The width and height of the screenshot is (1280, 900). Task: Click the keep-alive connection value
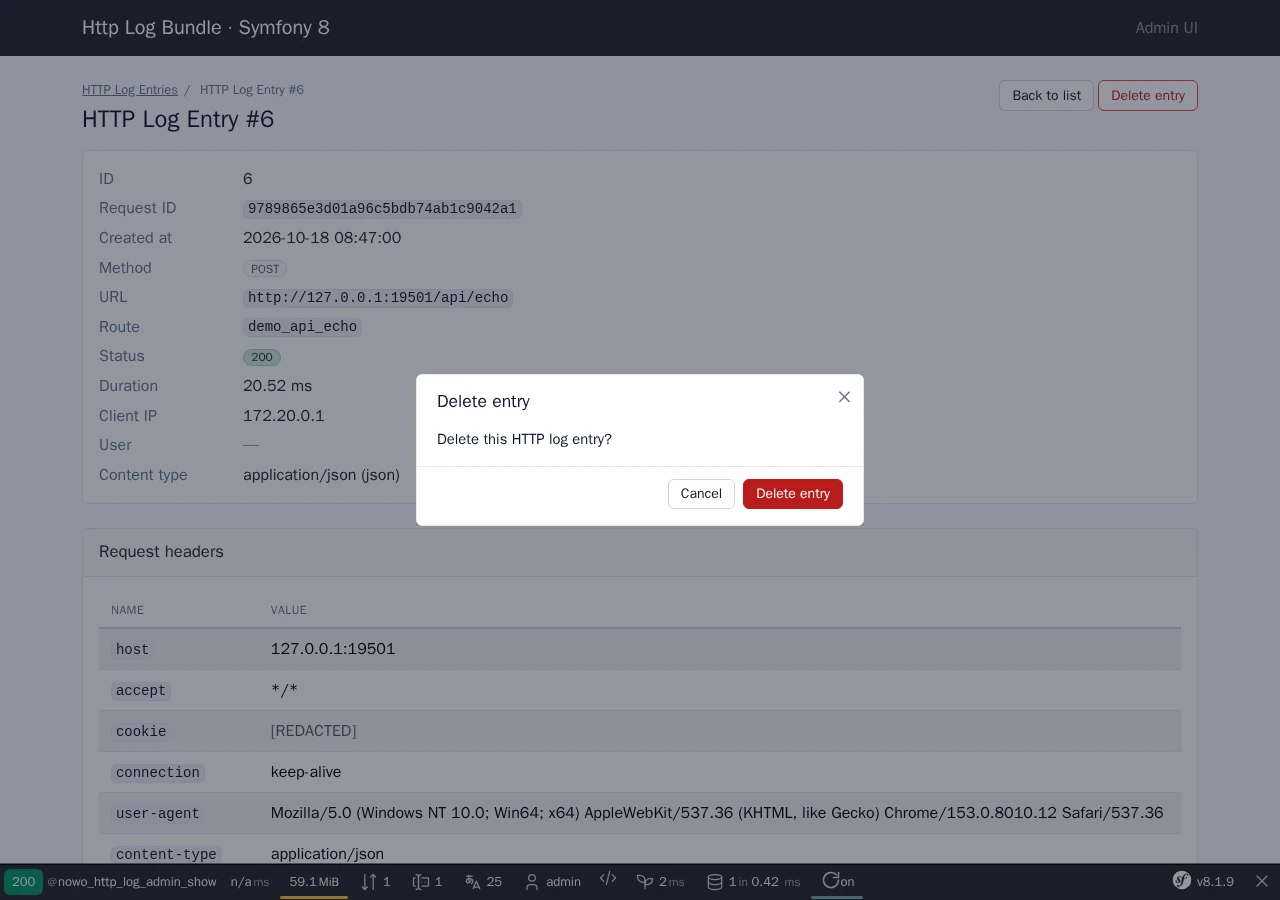306,772
